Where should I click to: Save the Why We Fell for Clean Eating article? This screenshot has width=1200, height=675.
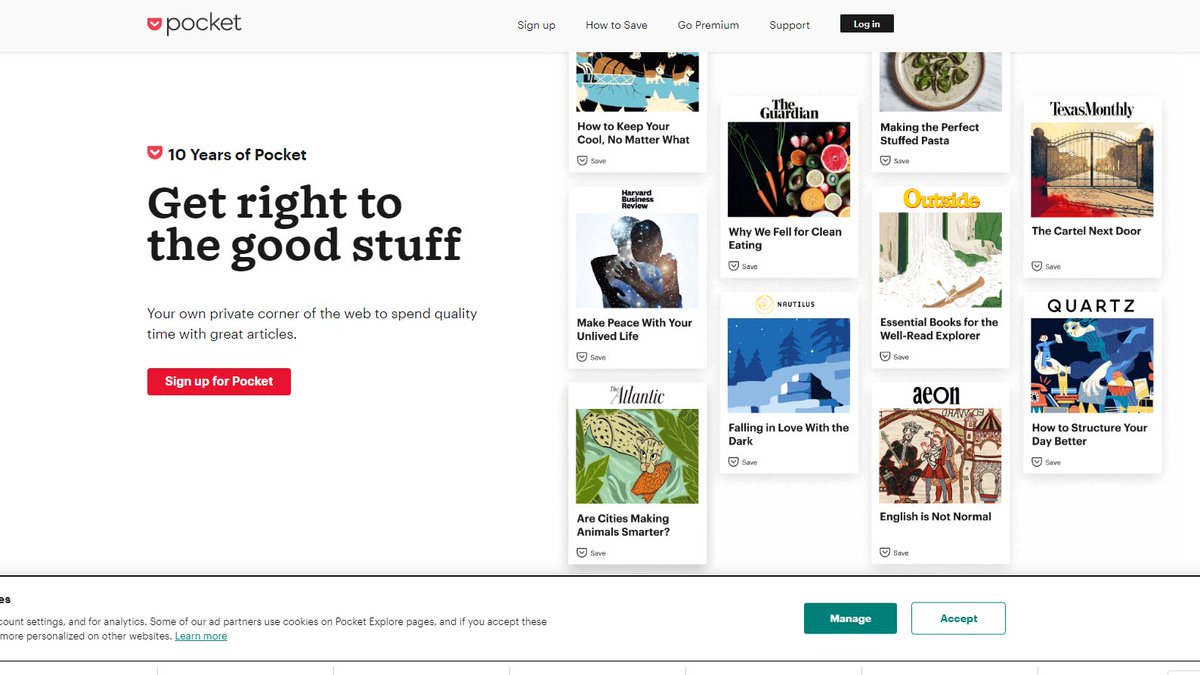743,266
